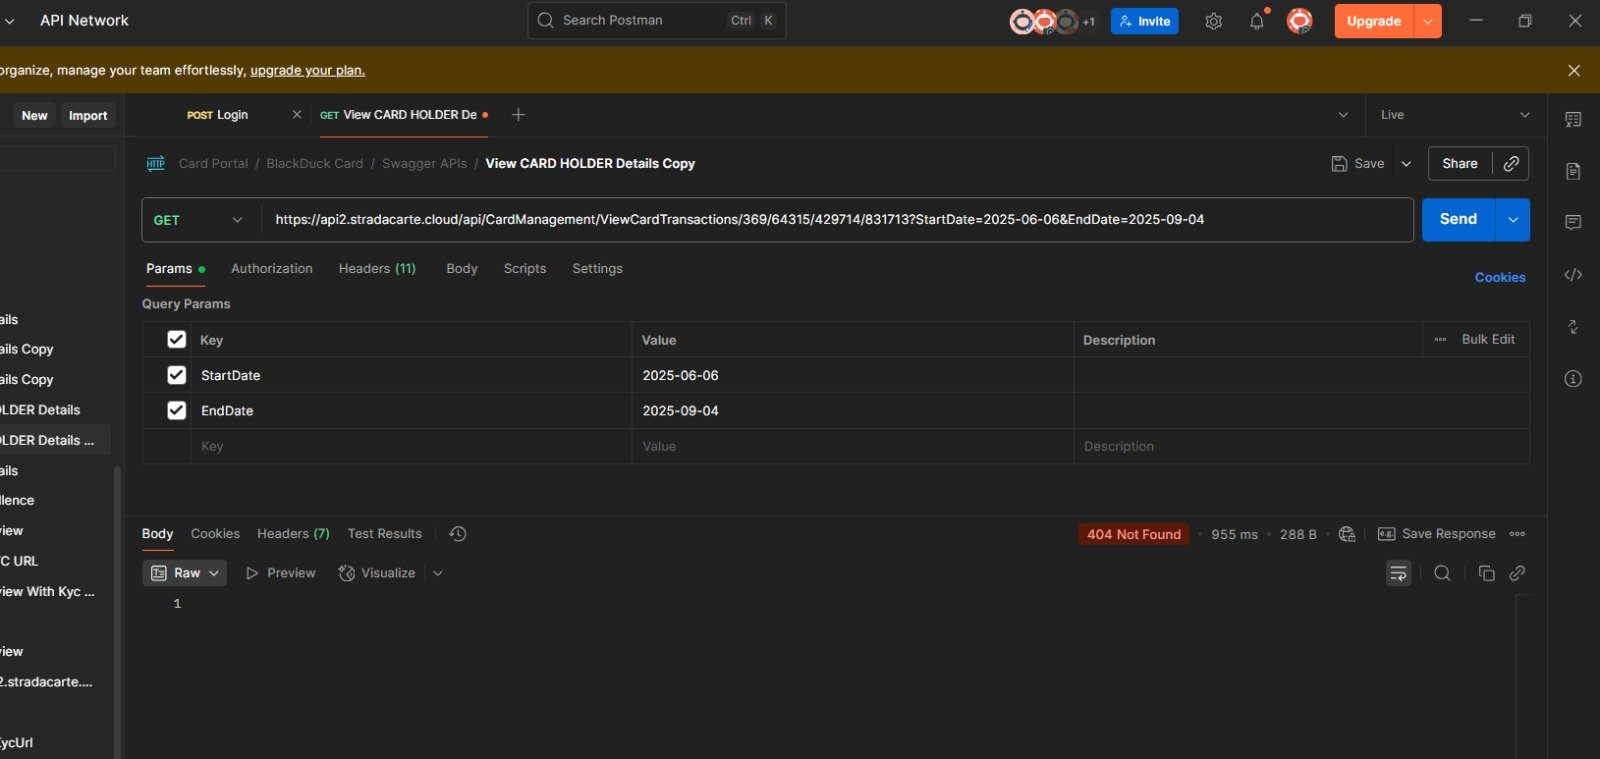
Task: Open Postman settings gear icon
Action: (x=1213, y=21)
